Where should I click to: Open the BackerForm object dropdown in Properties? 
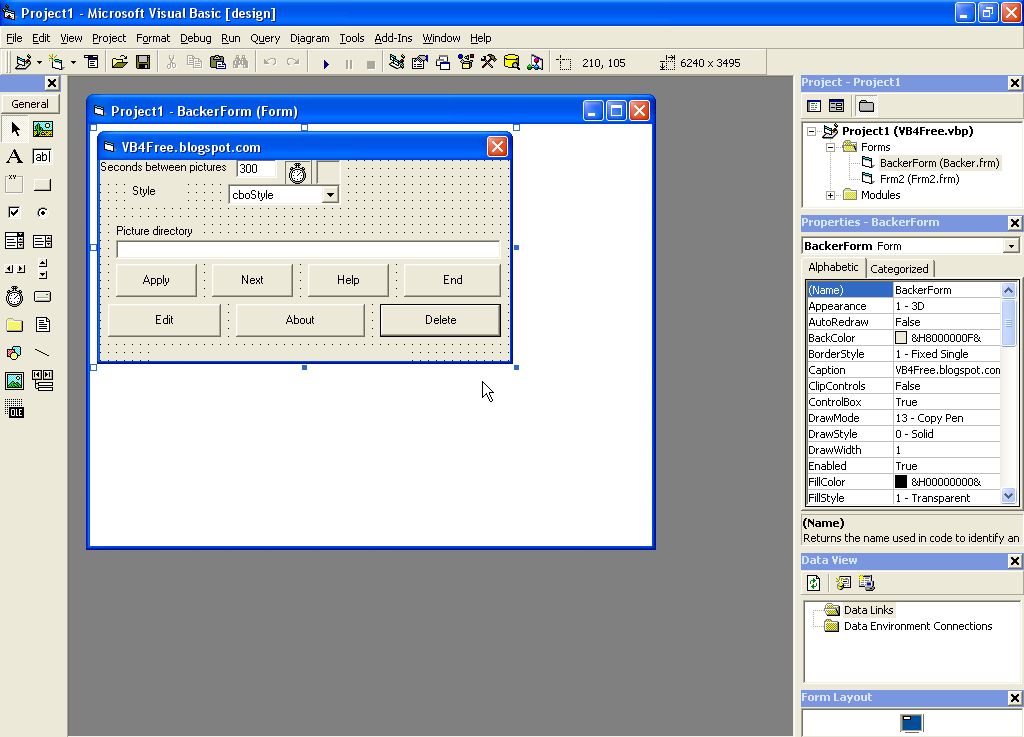point(1011,246)
